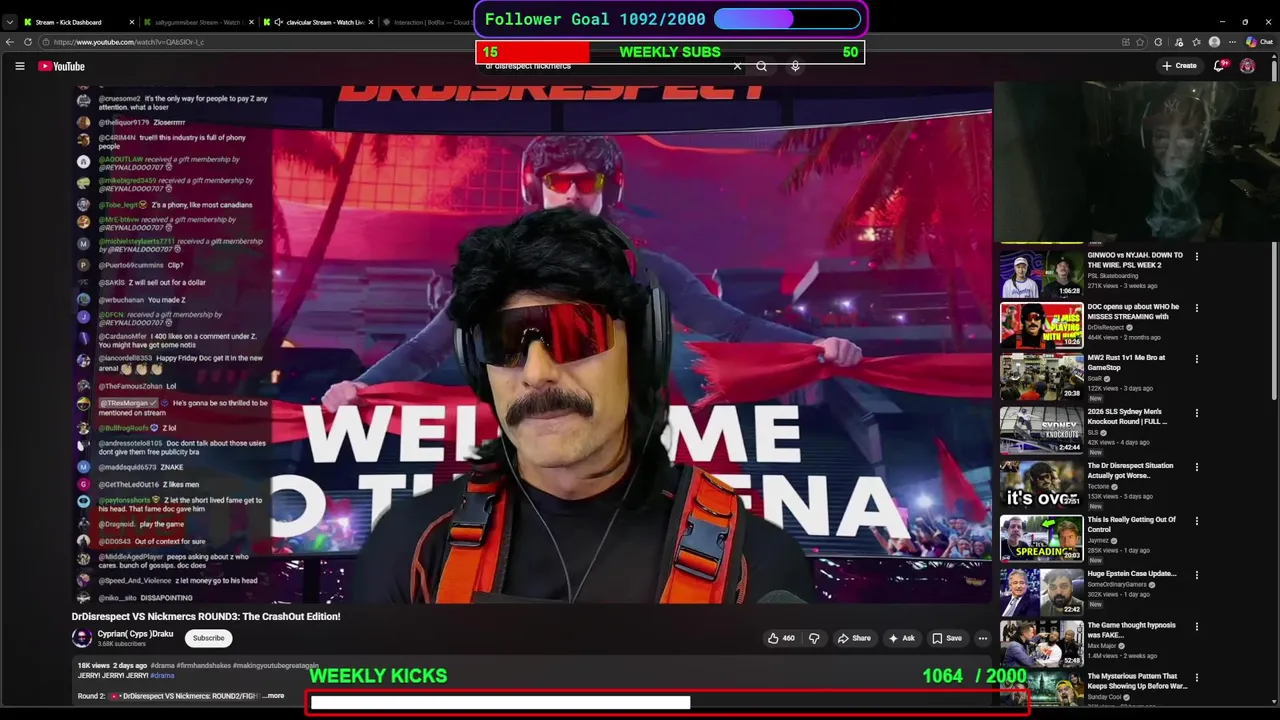Open options menu for GINWOO vs NYJAH video
The height and width of the screenshot is (720, 1280).
click(1196, 256)
